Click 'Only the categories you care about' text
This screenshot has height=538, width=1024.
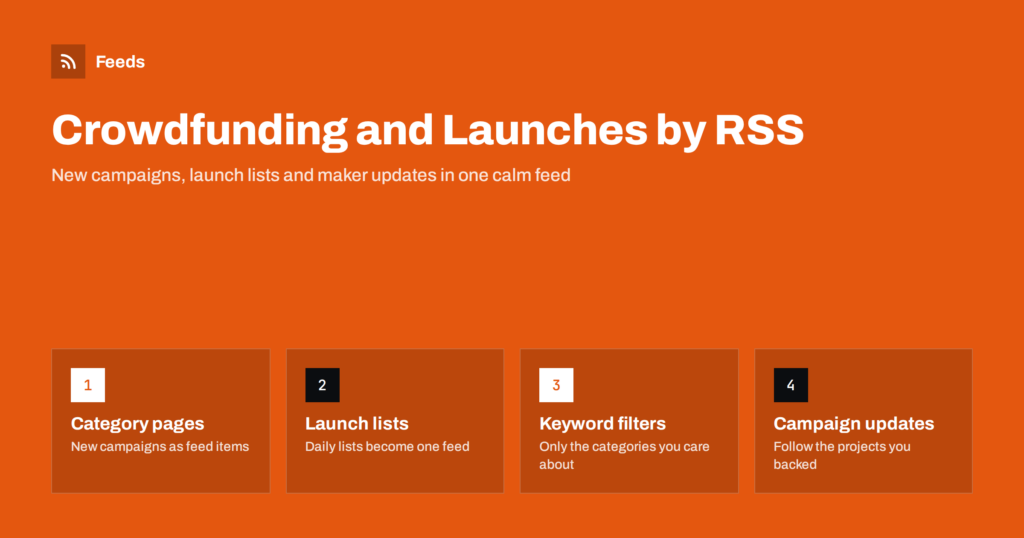pyautogui.click(x=624, y=456)
